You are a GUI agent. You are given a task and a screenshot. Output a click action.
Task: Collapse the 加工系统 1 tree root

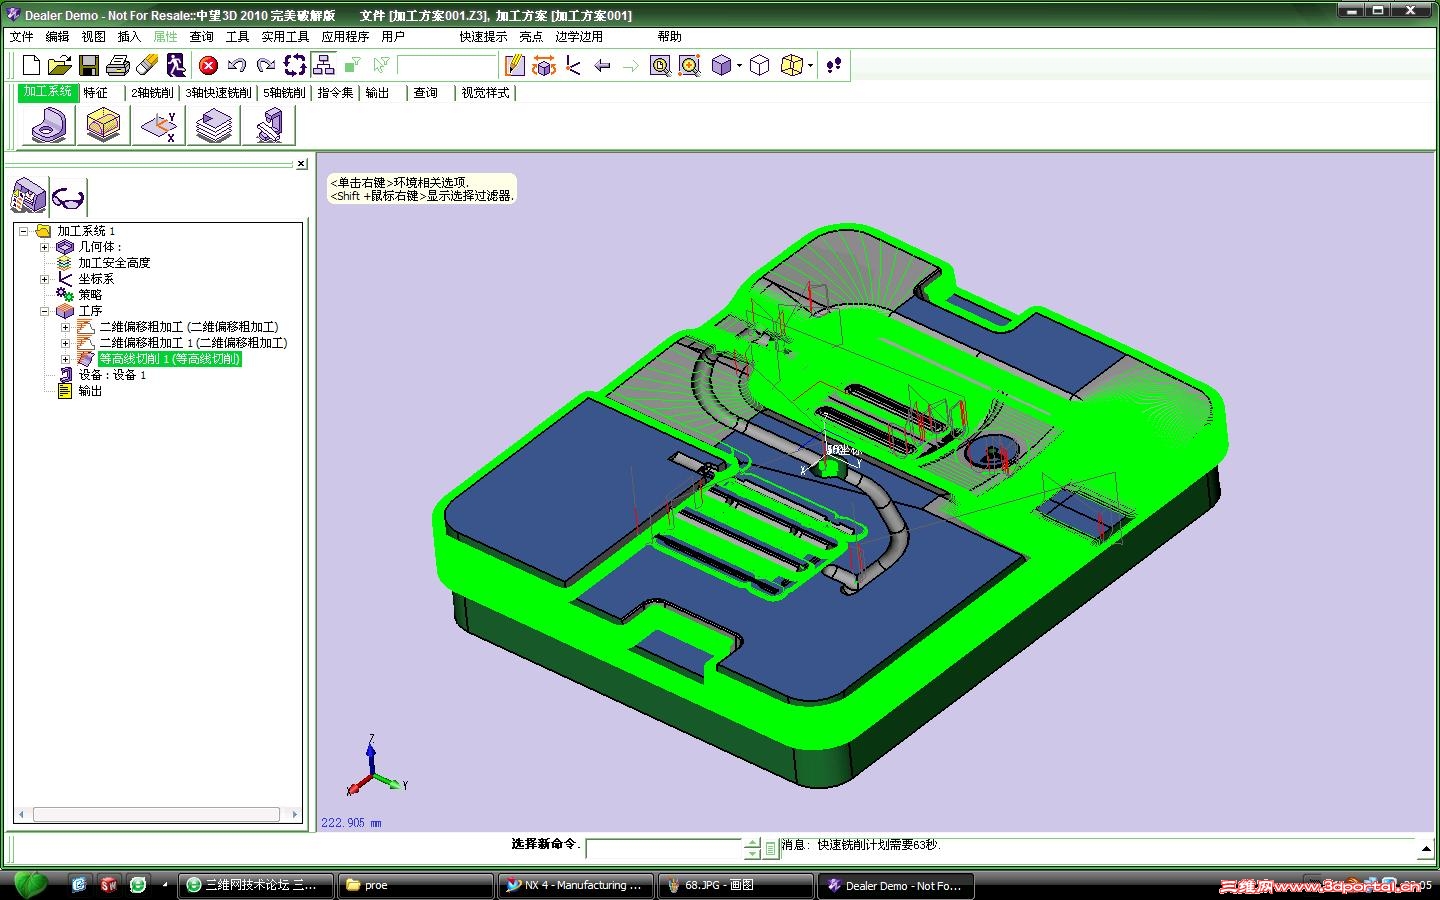tap(23, 231)
